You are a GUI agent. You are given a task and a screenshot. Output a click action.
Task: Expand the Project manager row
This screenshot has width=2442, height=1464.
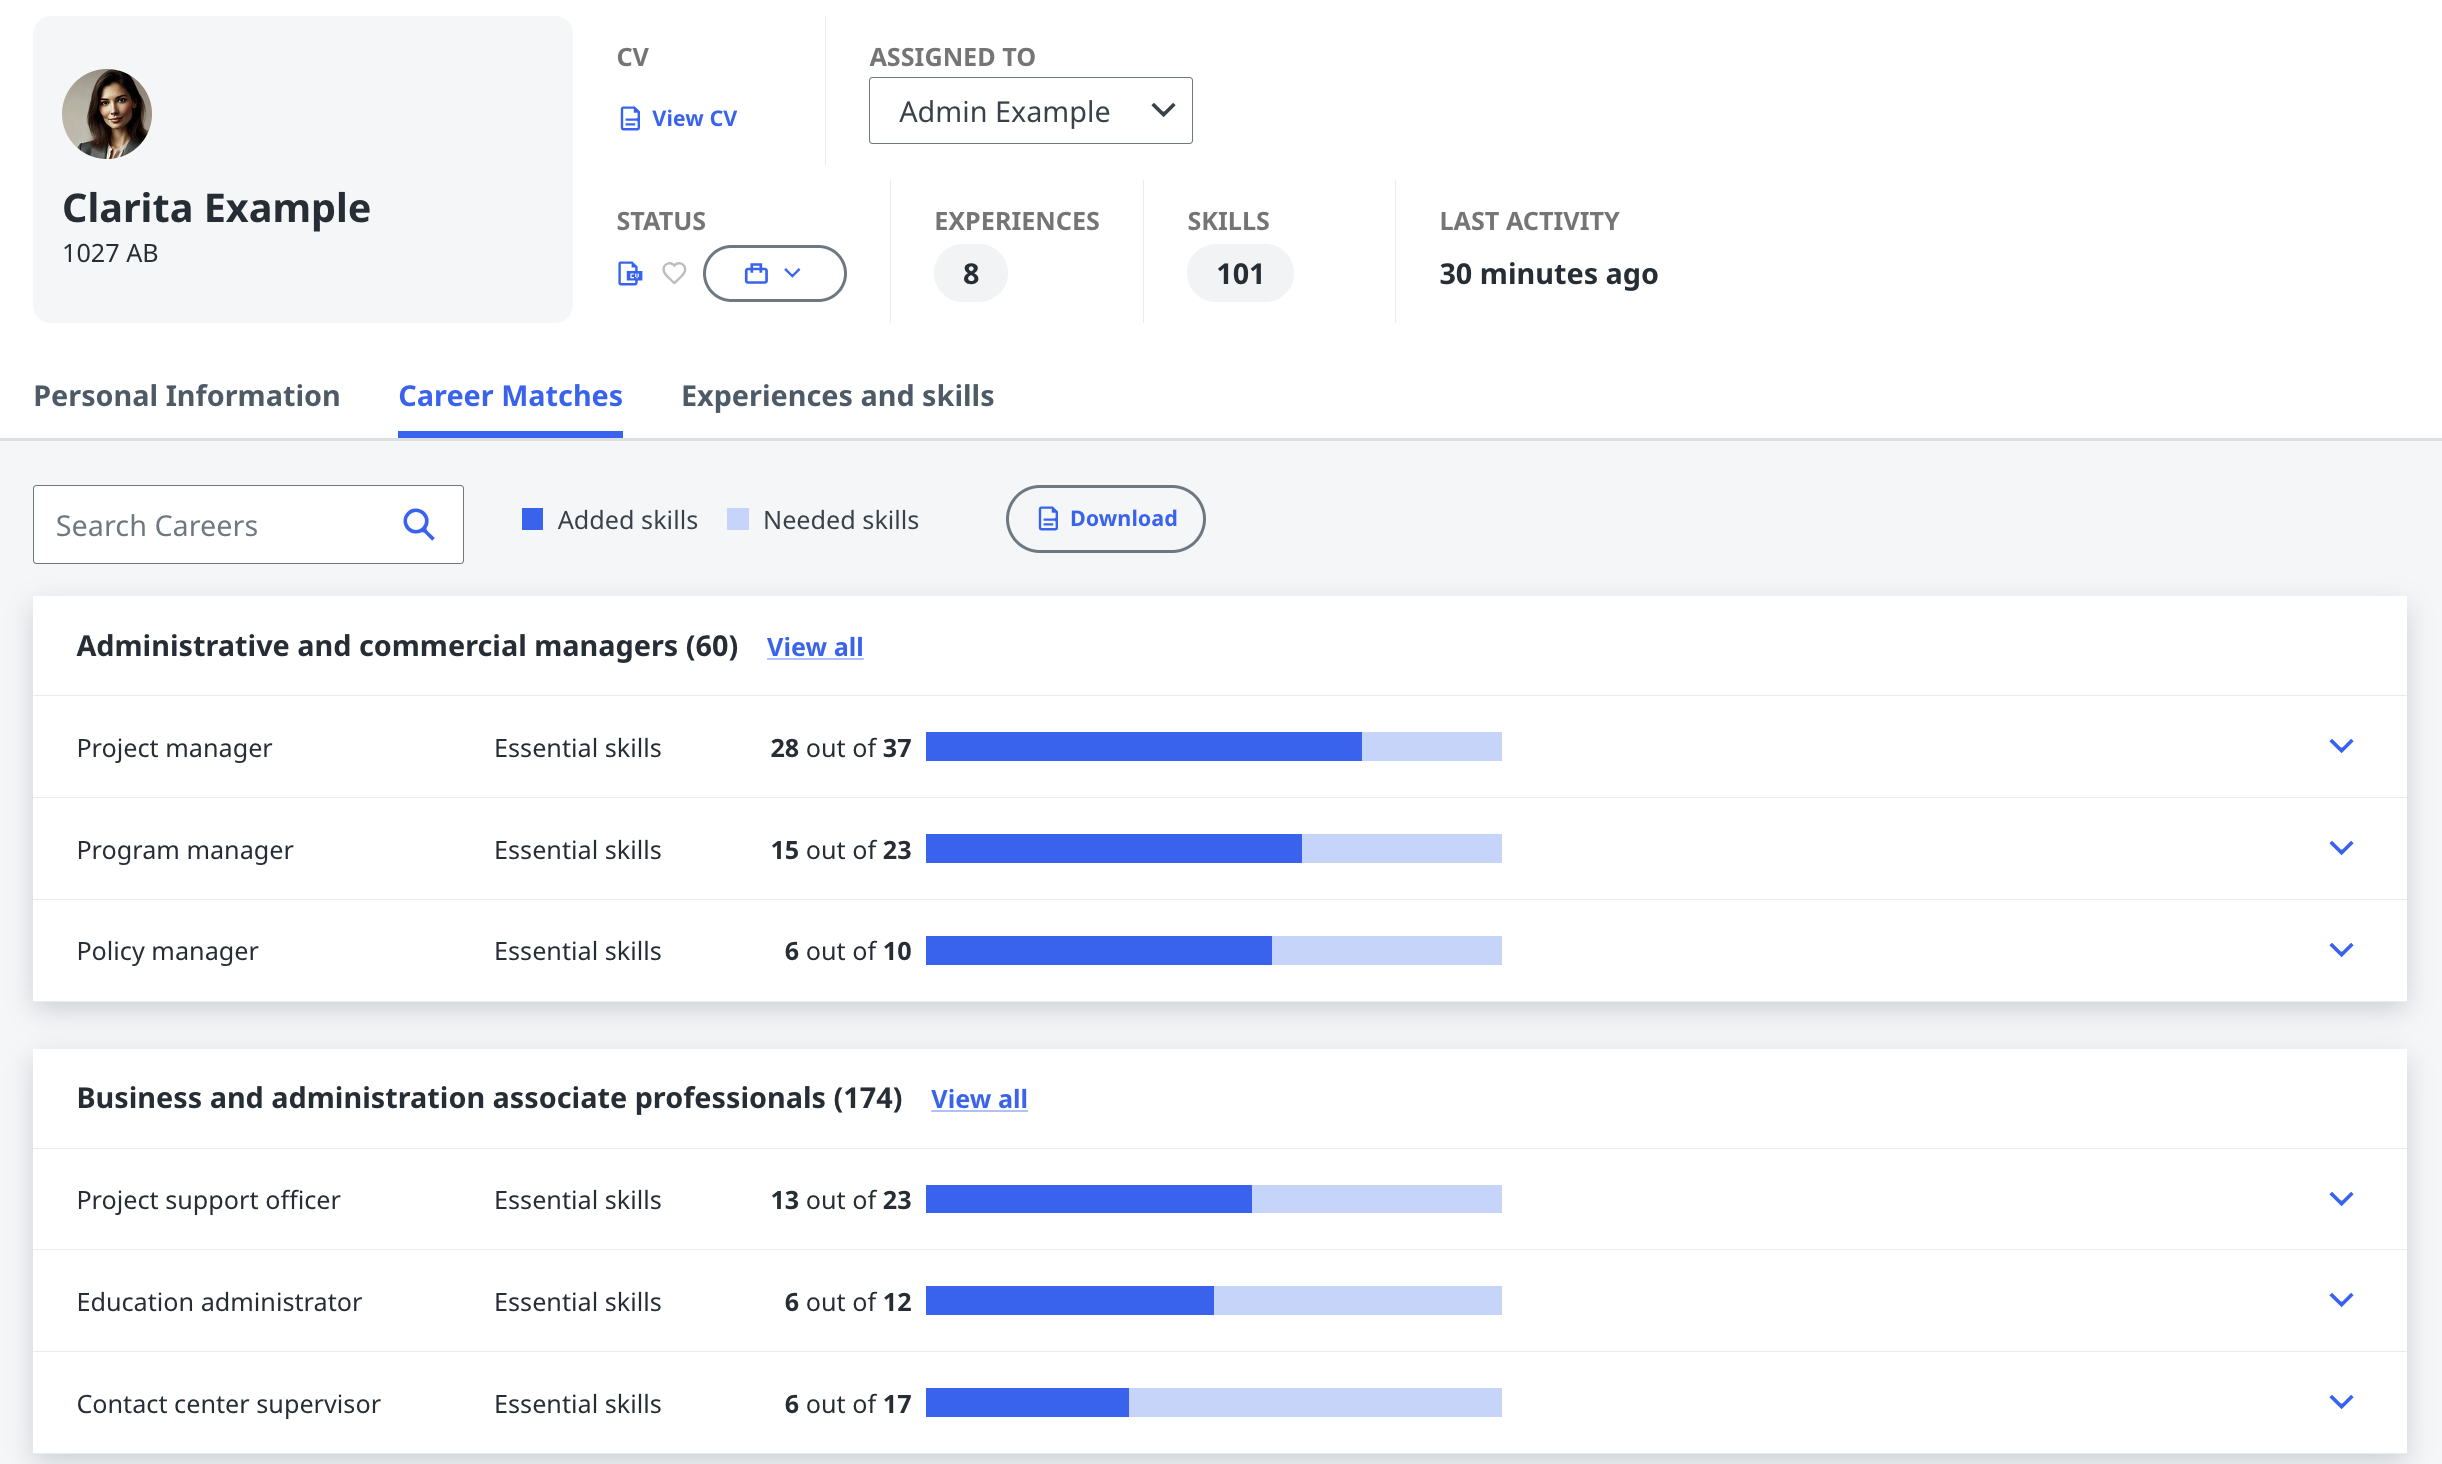[x=2340, y=746]
